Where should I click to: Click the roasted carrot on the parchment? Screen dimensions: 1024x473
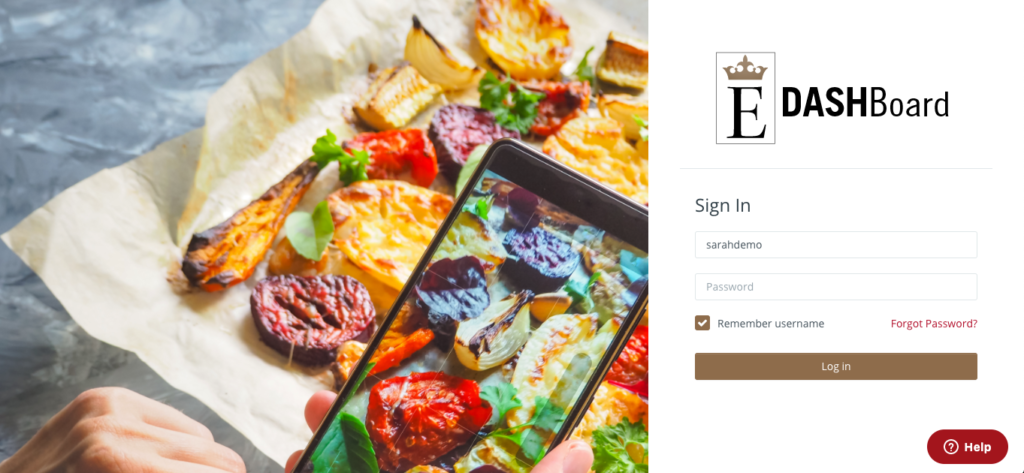pyautogui.click(x=247, y=227)
